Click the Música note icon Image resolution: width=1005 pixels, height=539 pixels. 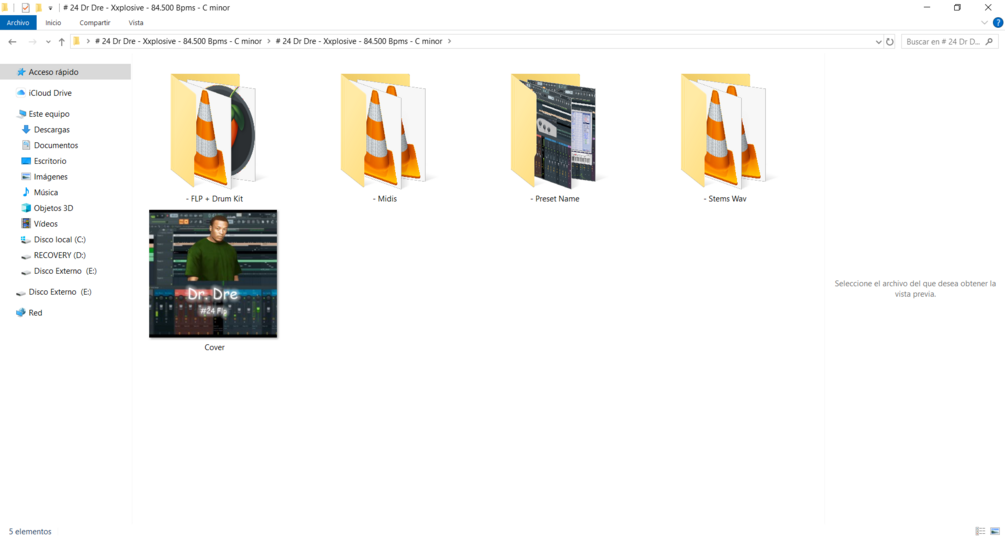pyautogui.click(x=26, y=192)
